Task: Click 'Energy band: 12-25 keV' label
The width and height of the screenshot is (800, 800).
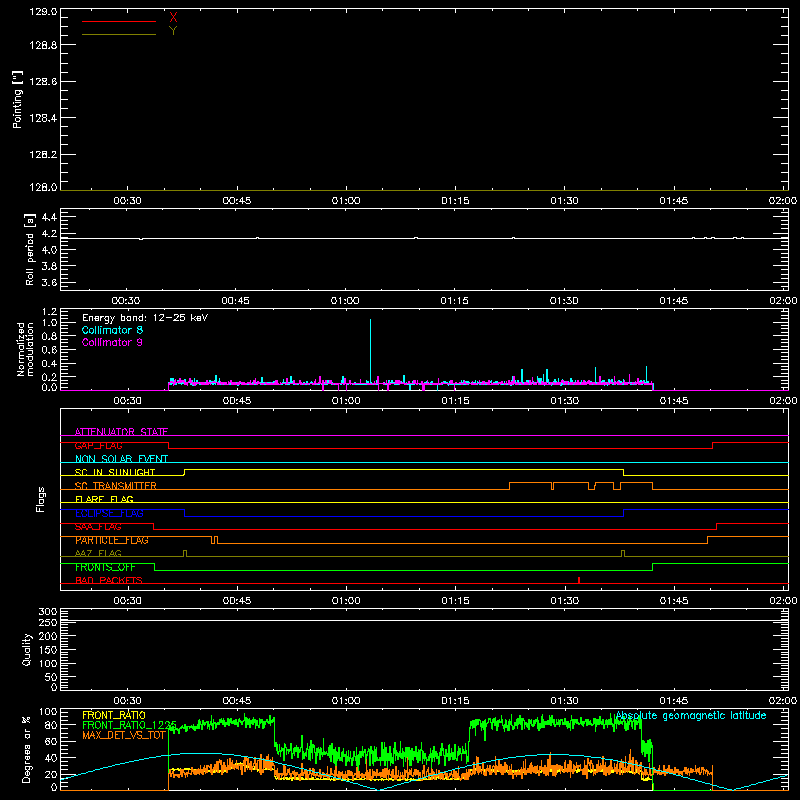Action: 145,318
